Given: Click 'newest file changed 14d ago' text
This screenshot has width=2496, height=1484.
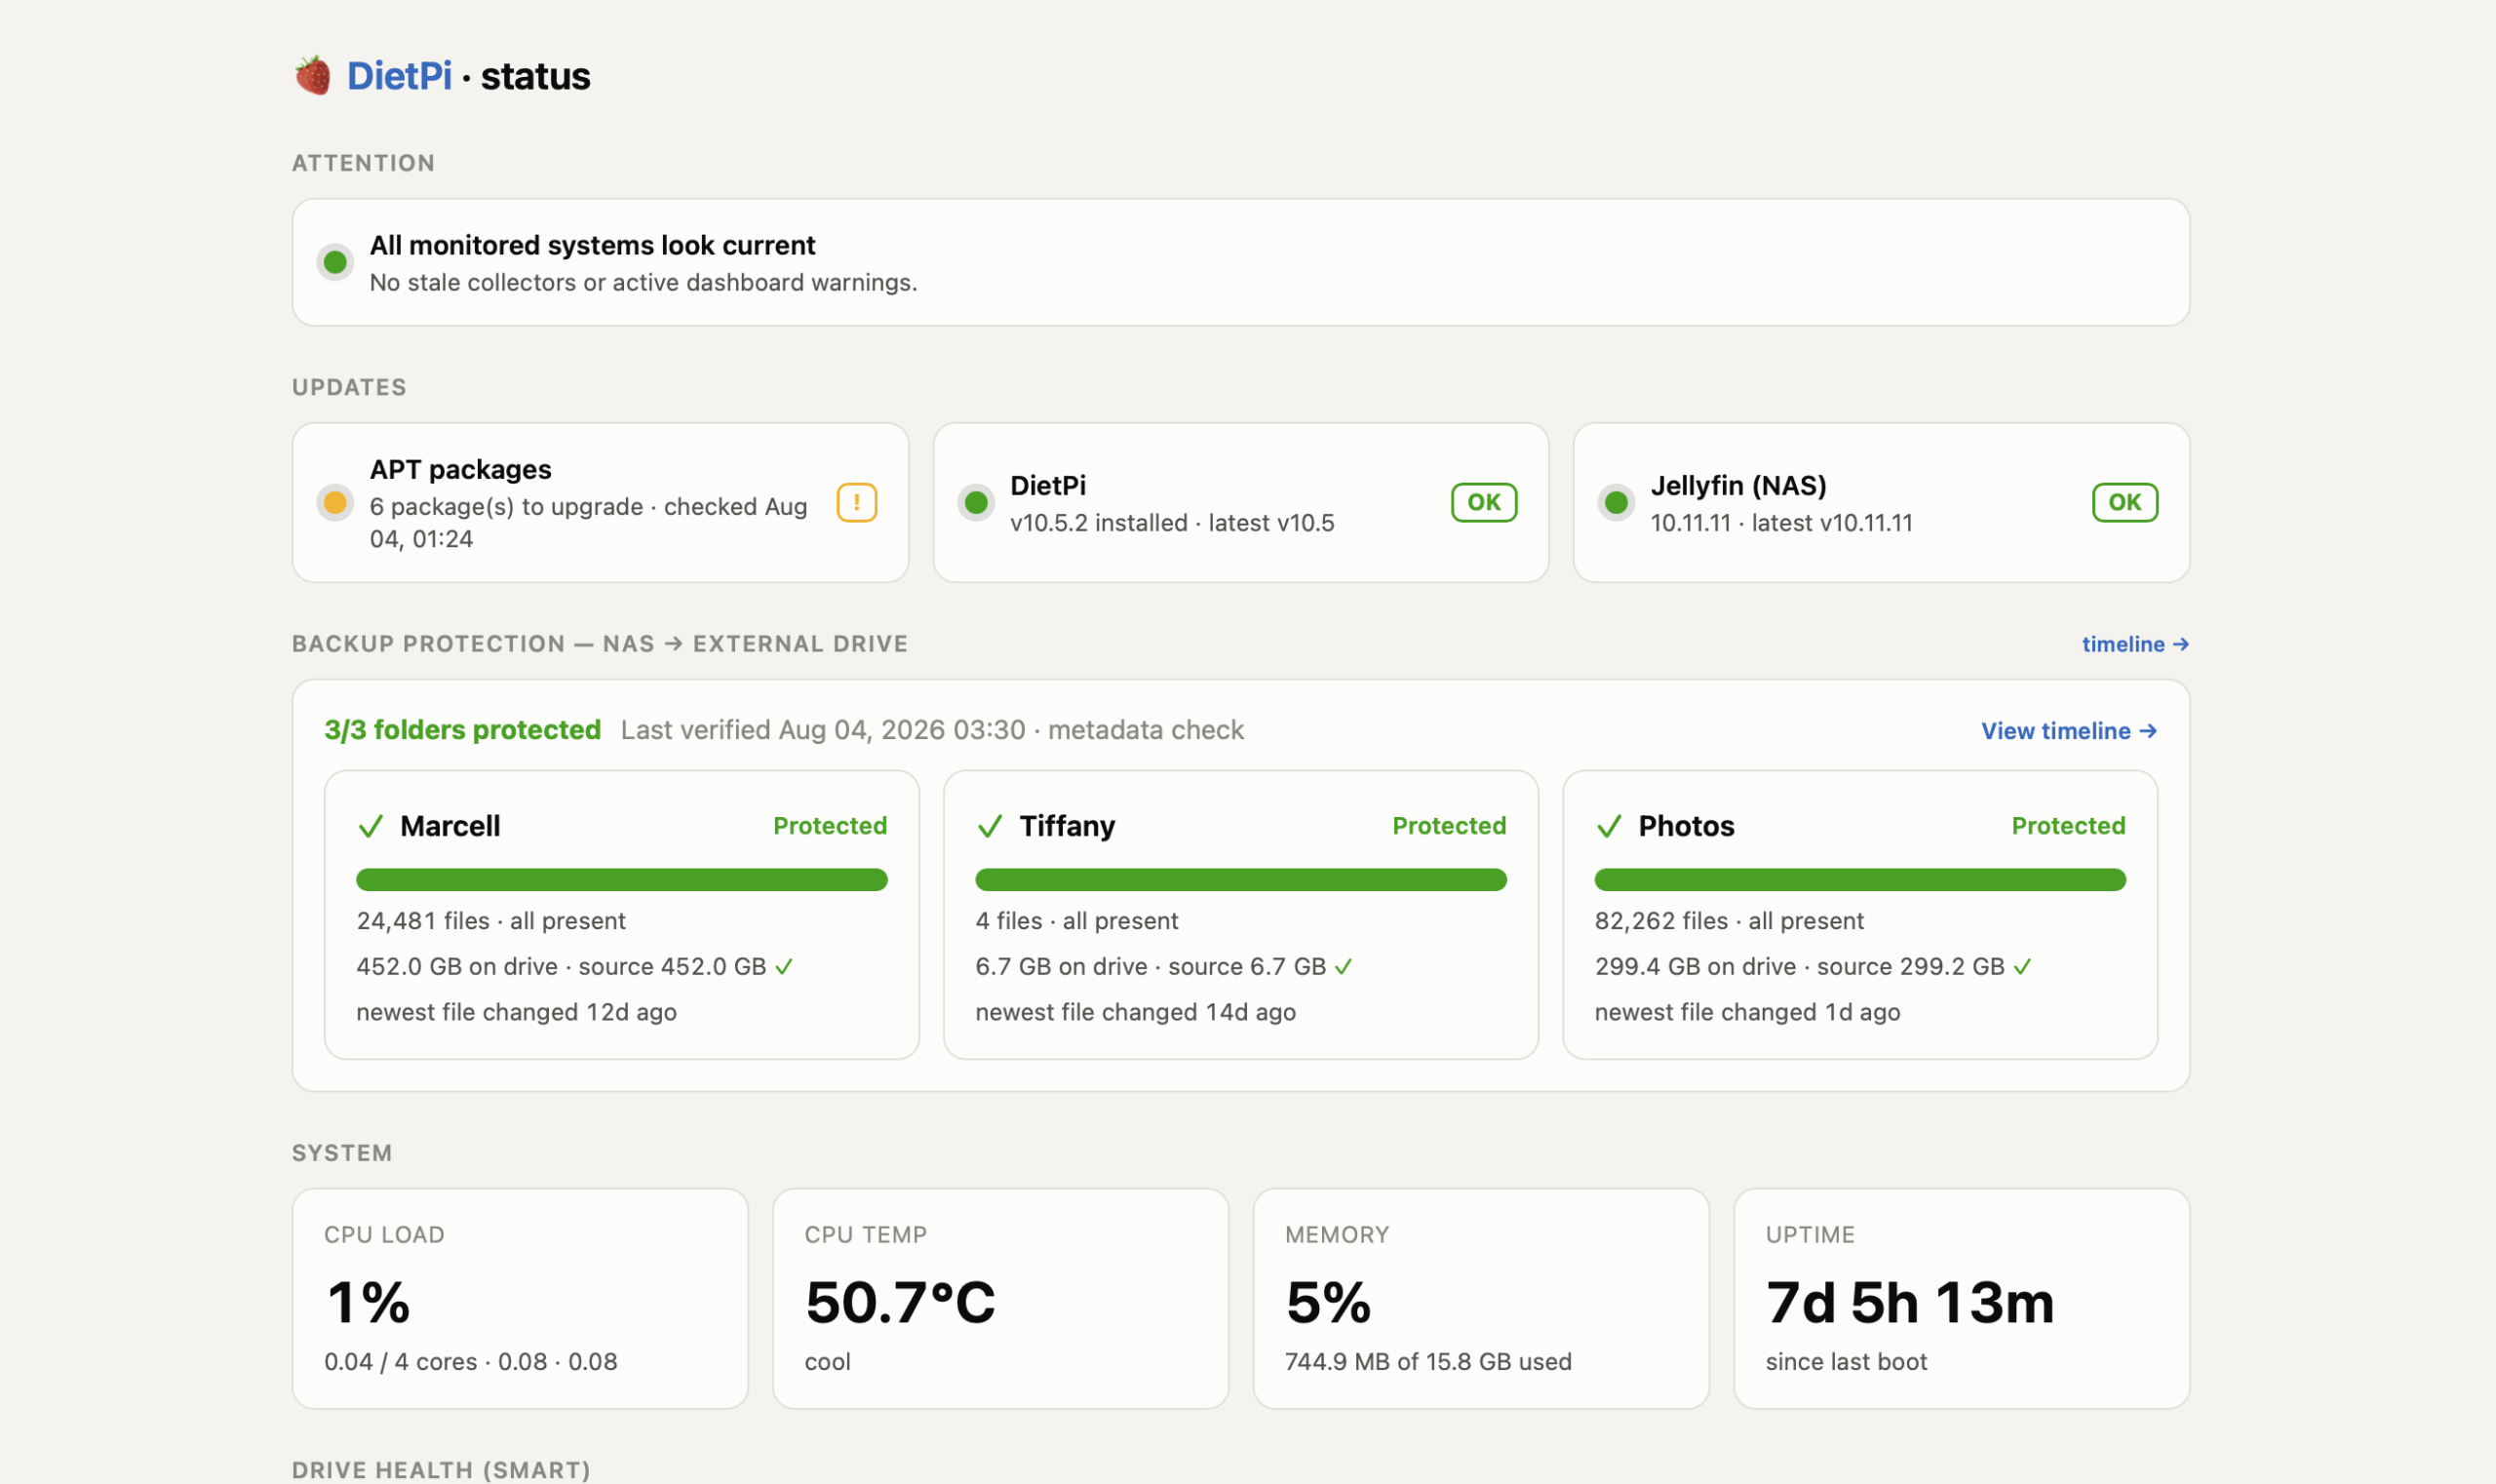Looking at the screenshot, I should click(x=1135, y=1012).
